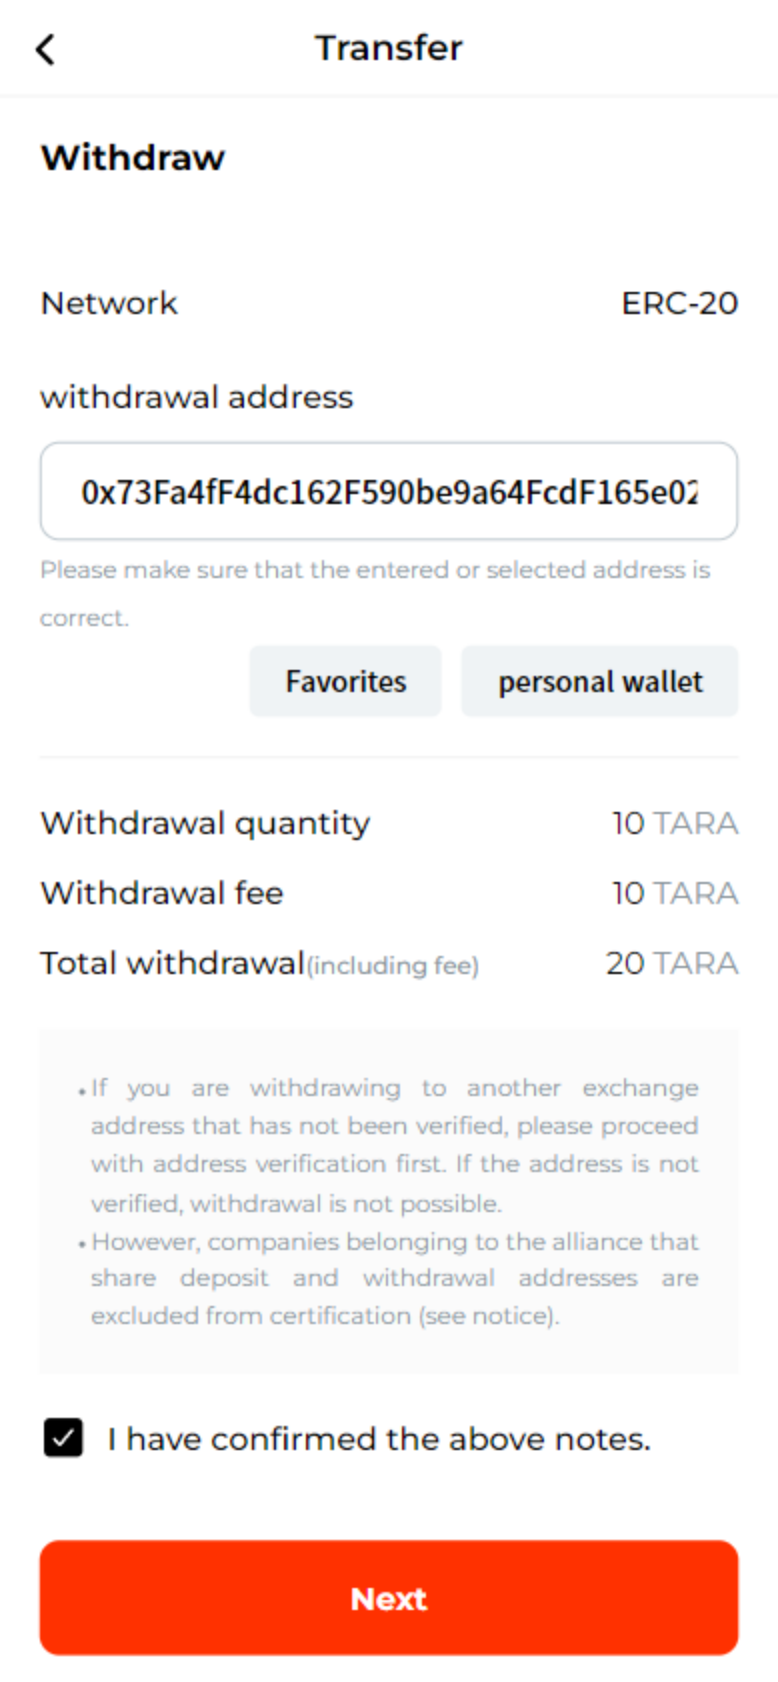Click the Transfer page title
The height and width of the screenshot is (1682, 778).
coord(389,48)
